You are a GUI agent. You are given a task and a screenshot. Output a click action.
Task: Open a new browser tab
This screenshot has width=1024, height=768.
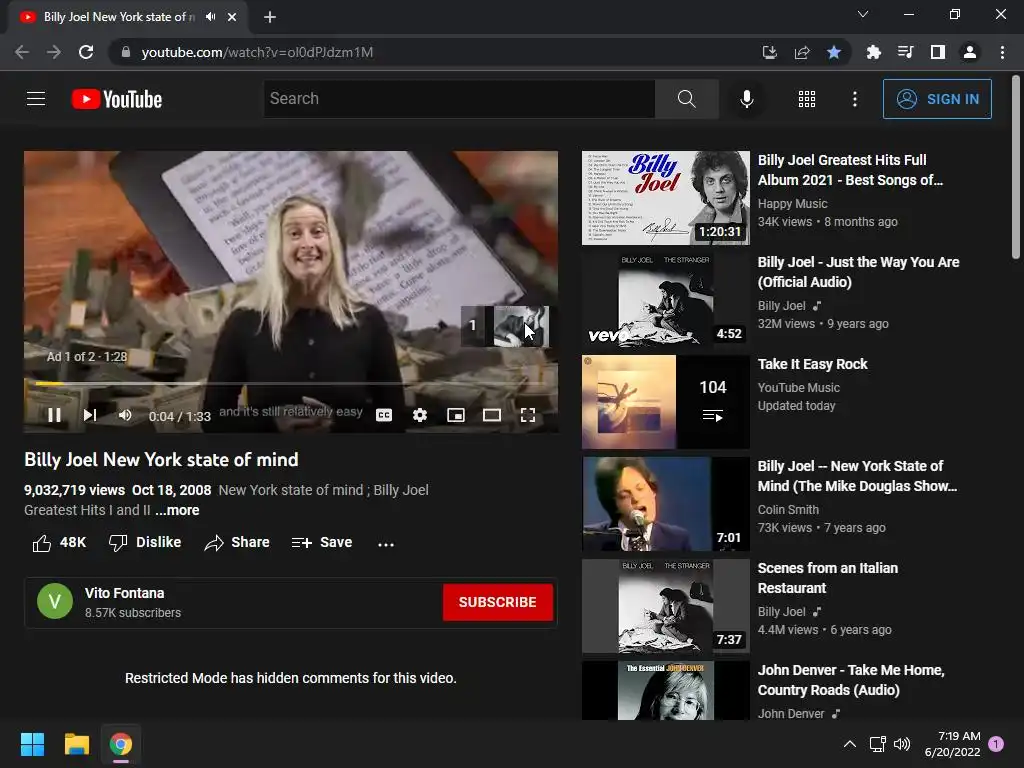coord(270,17)
